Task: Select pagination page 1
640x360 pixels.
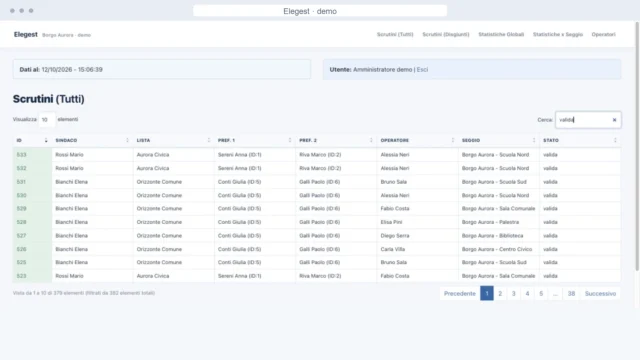Action: (487, 293)
